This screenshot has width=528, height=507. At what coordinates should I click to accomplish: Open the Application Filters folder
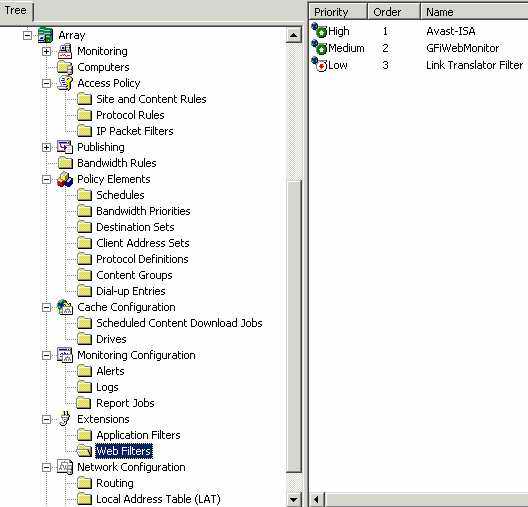(138, 435)
